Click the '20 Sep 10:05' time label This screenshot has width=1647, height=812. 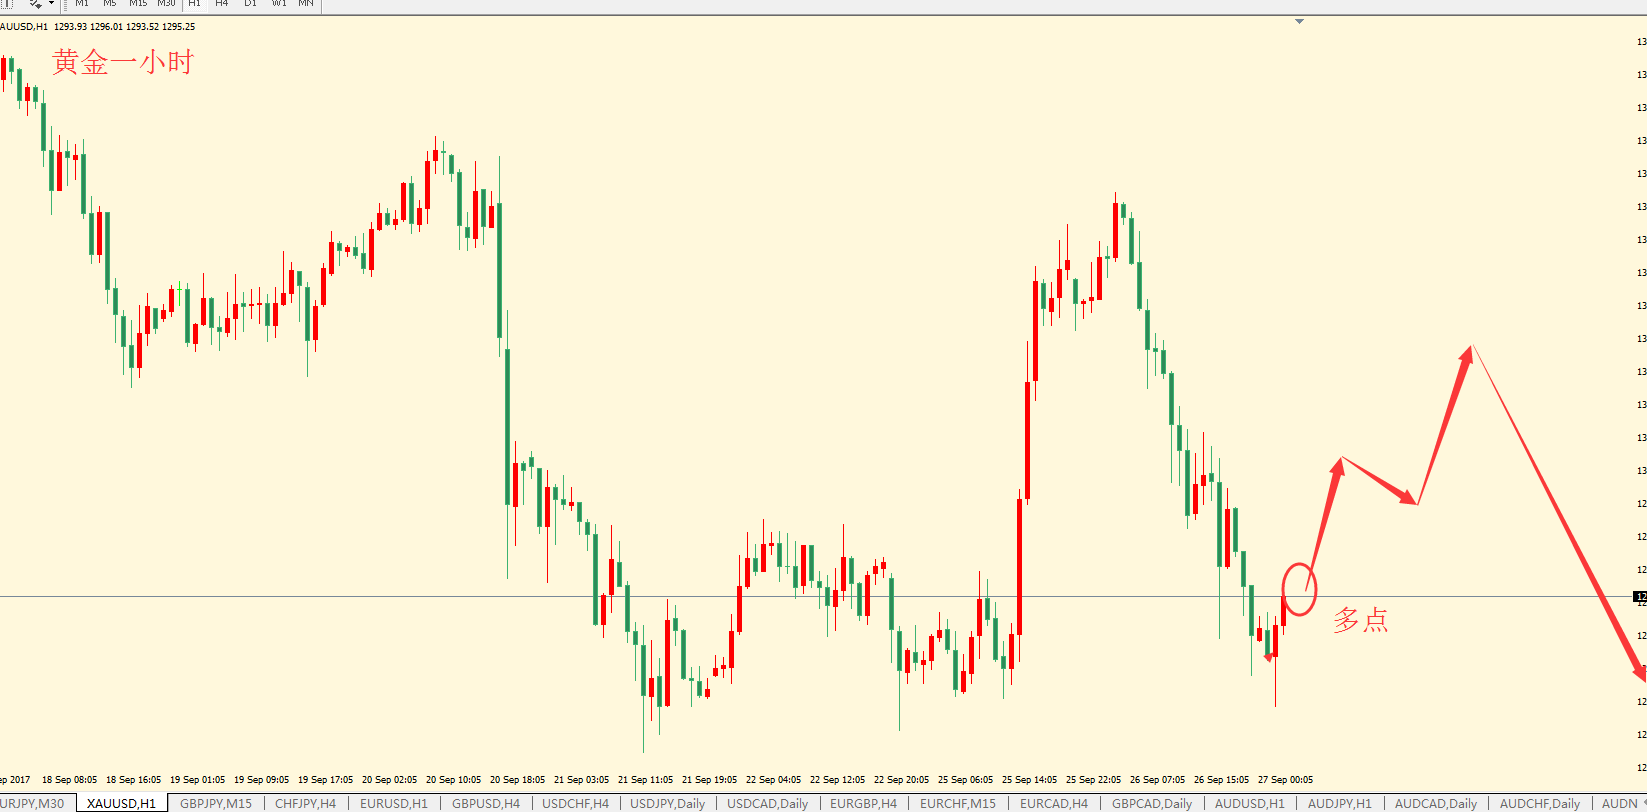click(x=453, y=780)
